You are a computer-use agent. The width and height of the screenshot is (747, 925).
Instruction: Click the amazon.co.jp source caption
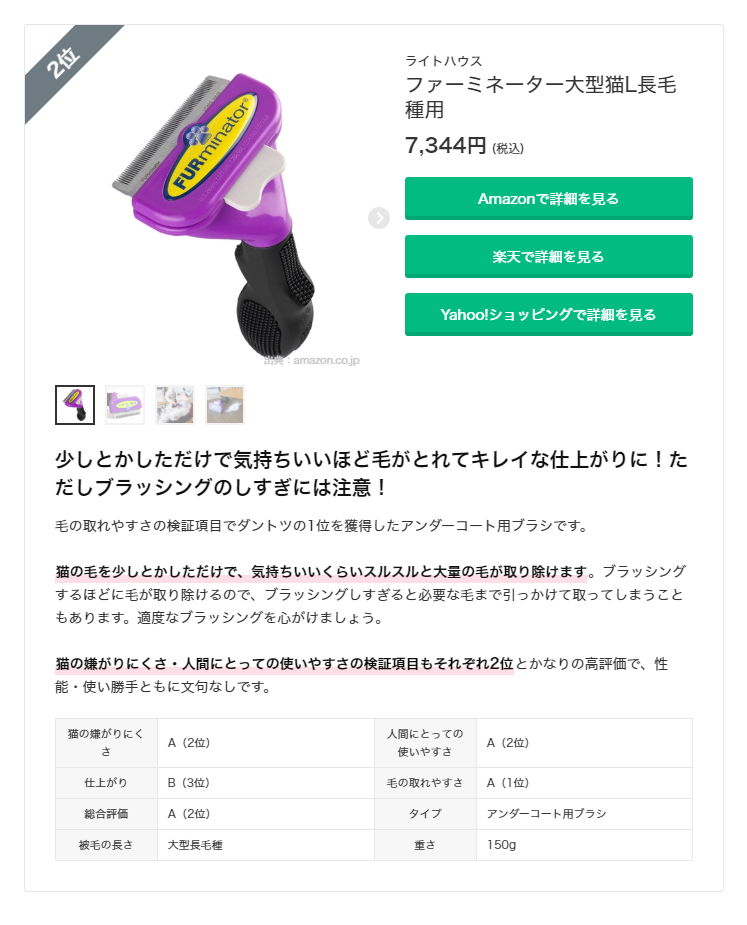click(312, 360)
